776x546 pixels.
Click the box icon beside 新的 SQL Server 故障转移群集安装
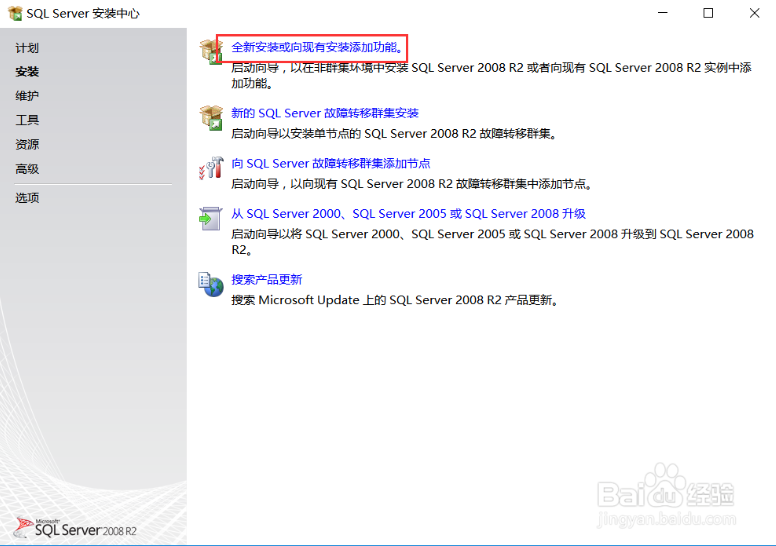tap(211, 118)
